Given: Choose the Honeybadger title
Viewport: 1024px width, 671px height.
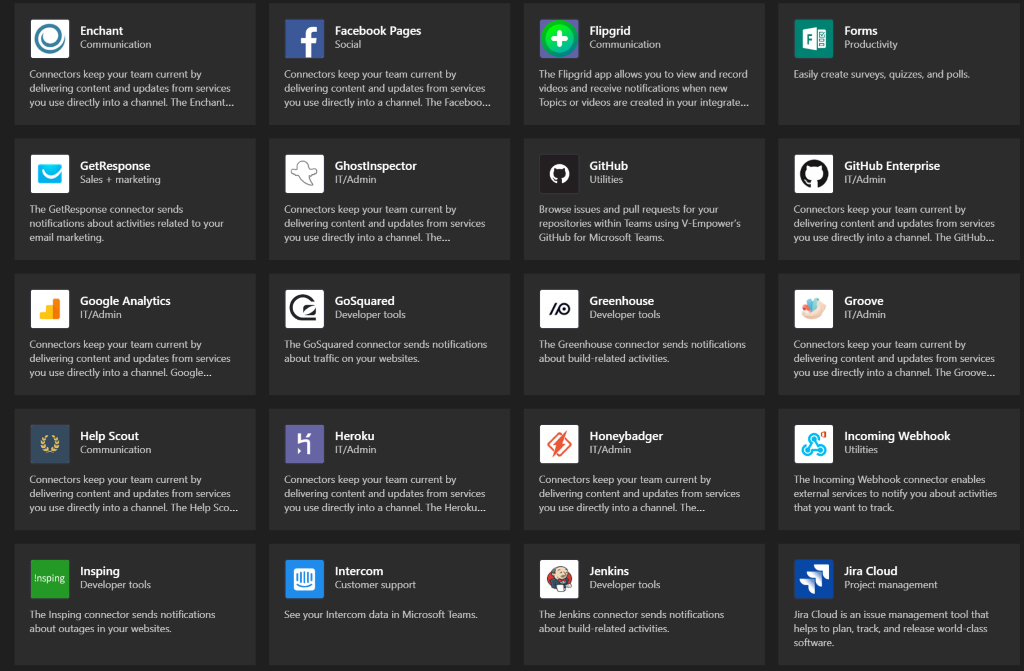Looking at the screenshot, I should coord(626,436).
